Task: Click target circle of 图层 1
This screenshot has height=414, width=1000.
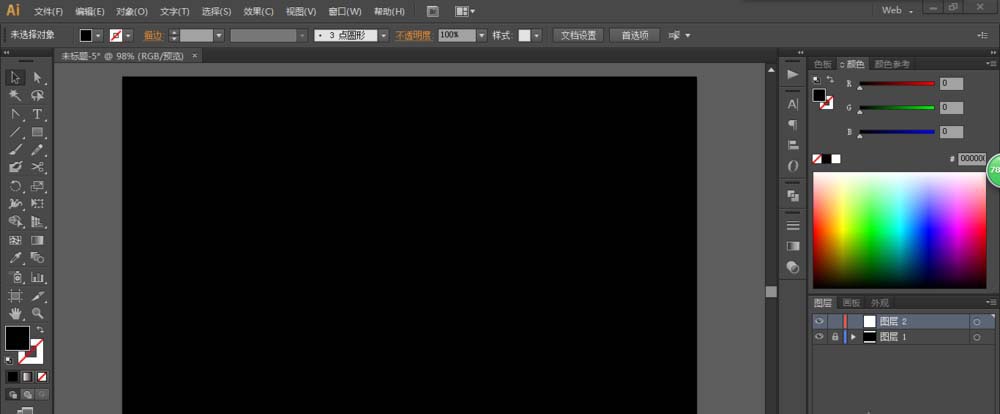Action: [977, 337]
